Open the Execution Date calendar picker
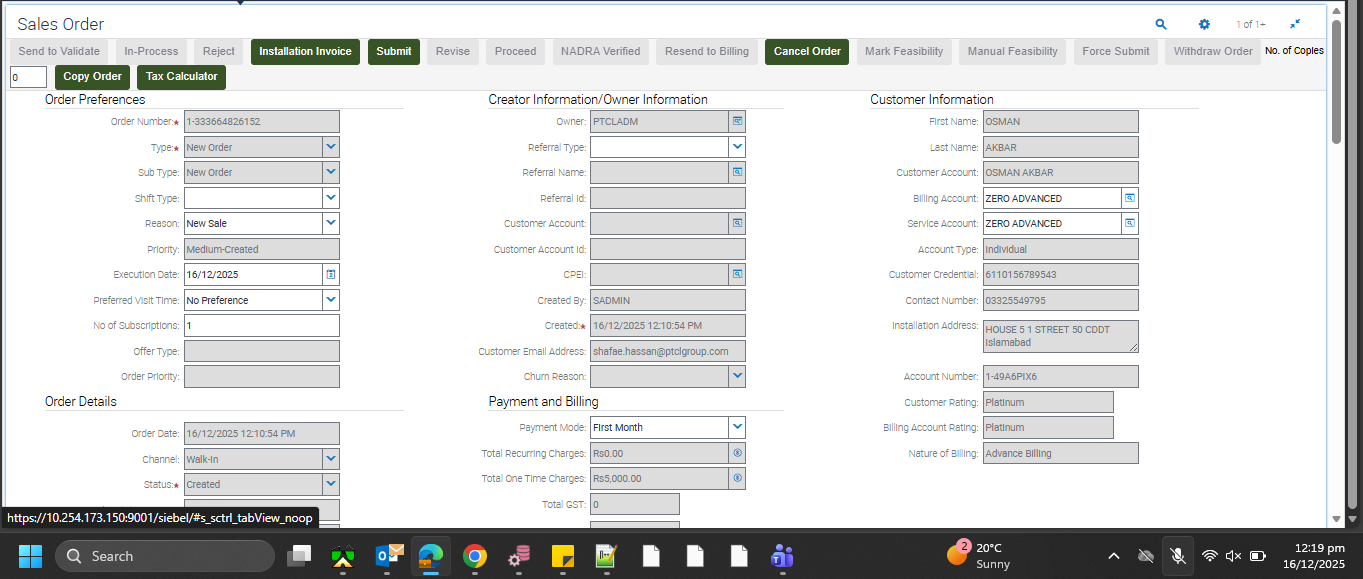The height and width of the screenshot is (579, 1363). [331, 274]
